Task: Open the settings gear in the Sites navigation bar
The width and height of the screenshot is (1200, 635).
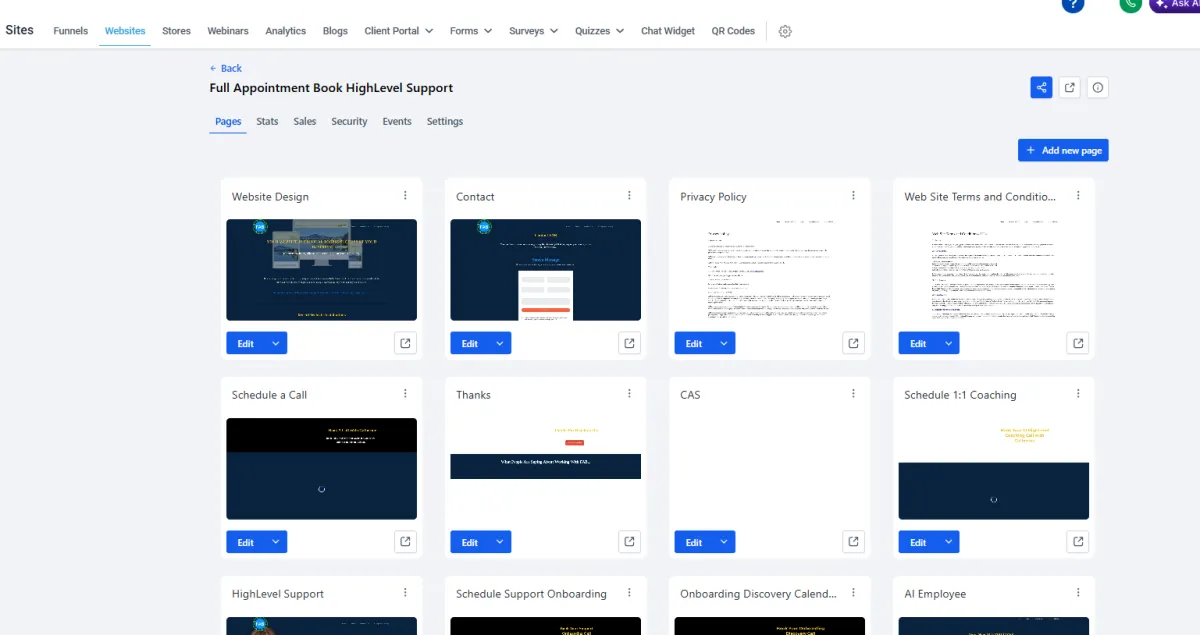Action: (x=785, y=31)
